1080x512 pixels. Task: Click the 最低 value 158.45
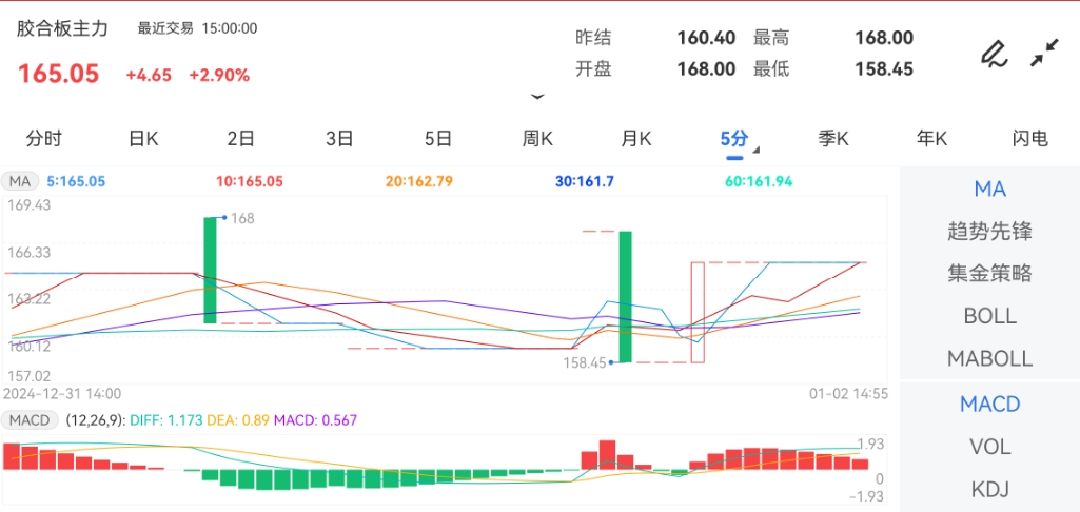884,69
